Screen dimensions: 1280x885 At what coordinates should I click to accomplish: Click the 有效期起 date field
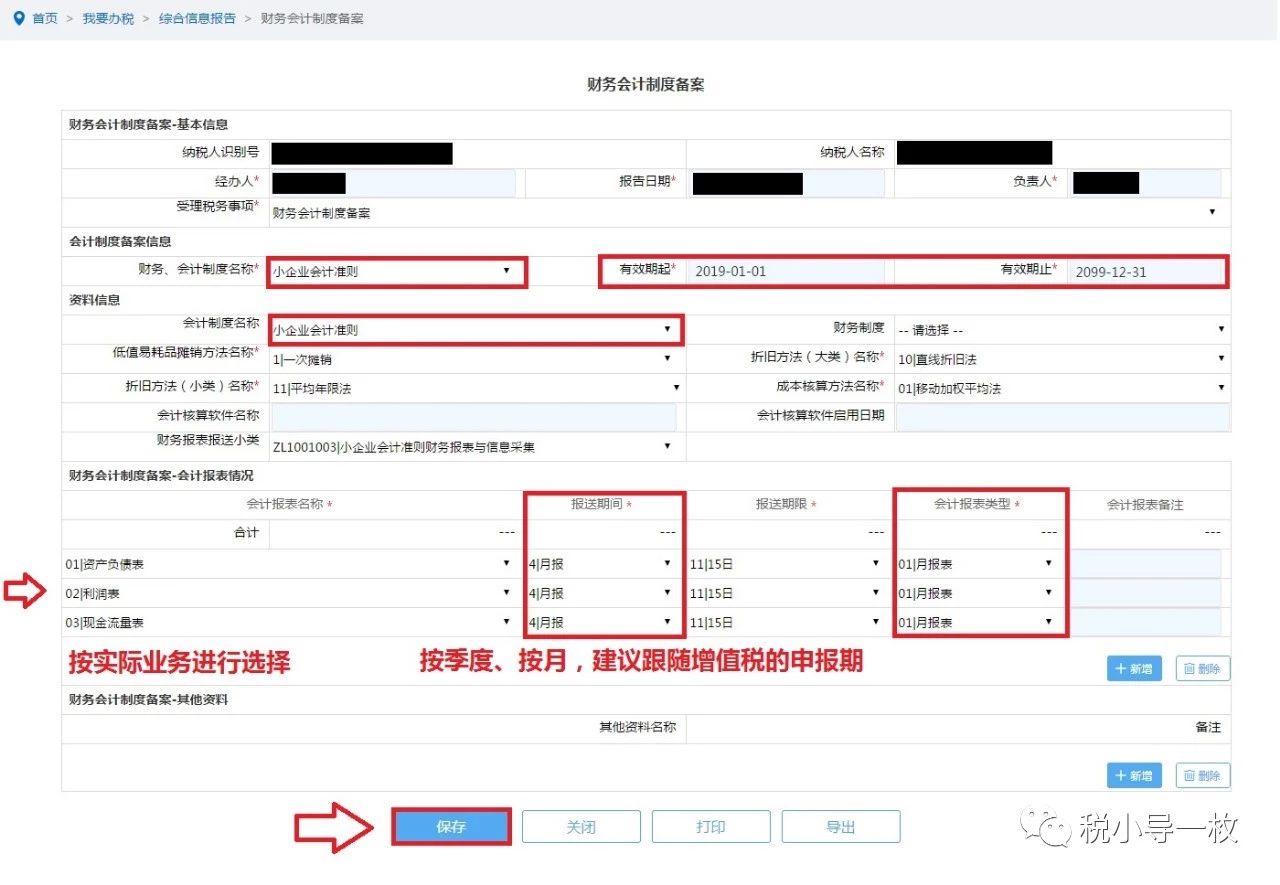pyautogui.click(x=786, y=271)
